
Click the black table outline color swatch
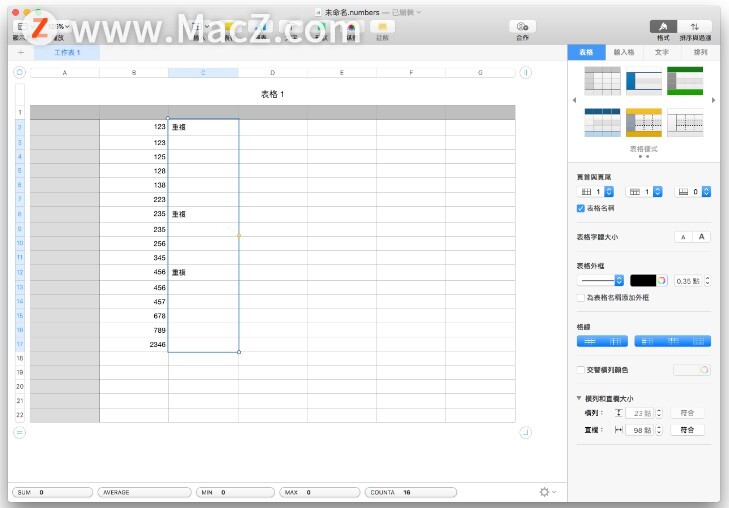point(643,280)
